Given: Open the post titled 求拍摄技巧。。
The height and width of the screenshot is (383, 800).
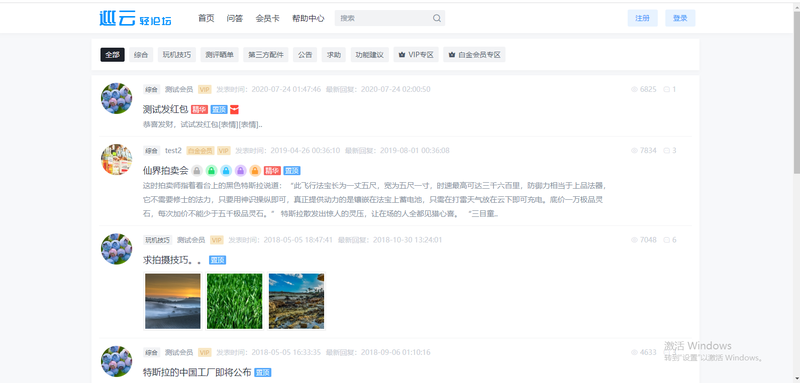Looking at the screenshot, I should click(x=173, y=260).
